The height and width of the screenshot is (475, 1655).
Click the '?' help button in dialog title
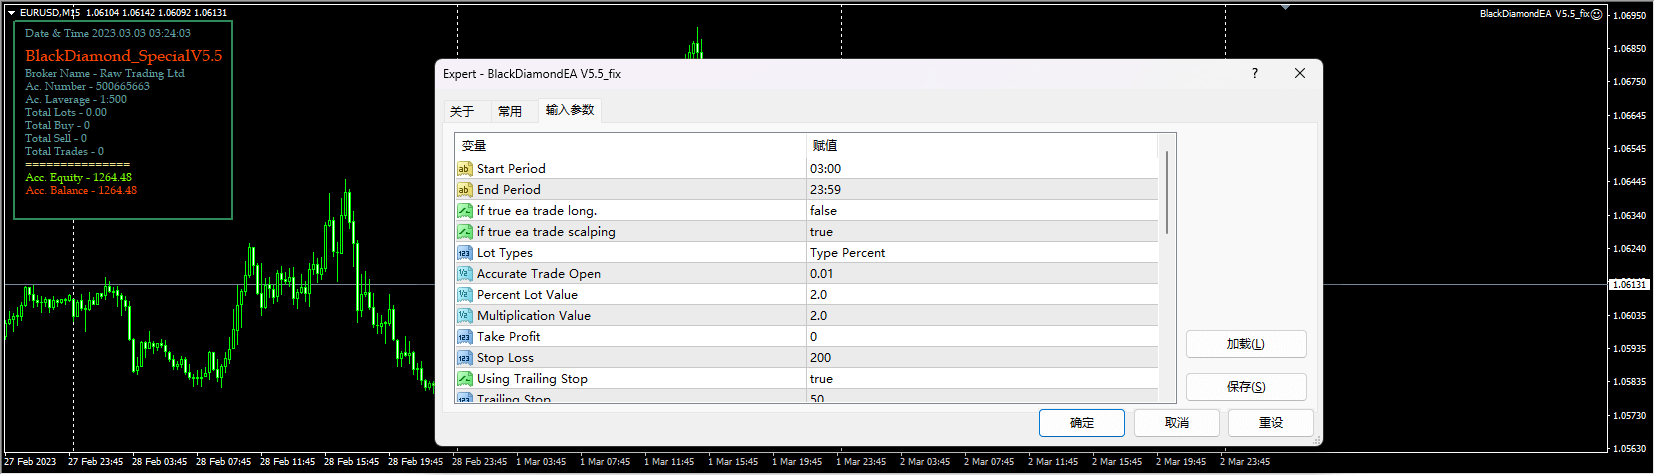pyautogui.click(x=1255, y=73)
